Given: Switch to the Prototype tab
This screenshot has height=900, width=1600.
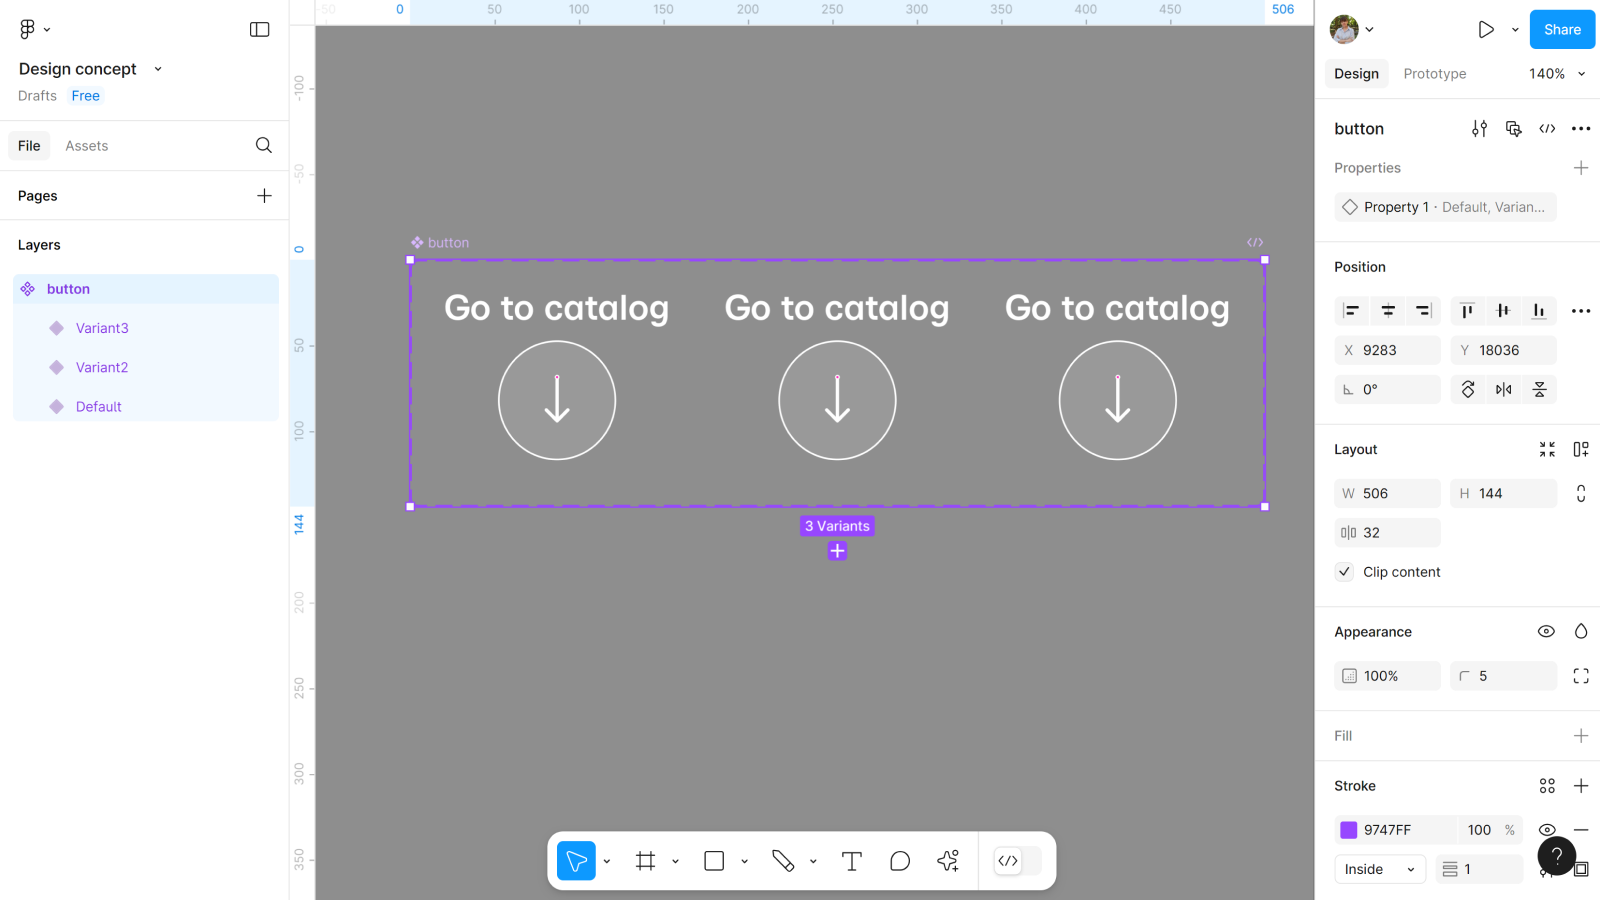Looking at the screenshot, I should [x=1434, y=74].
